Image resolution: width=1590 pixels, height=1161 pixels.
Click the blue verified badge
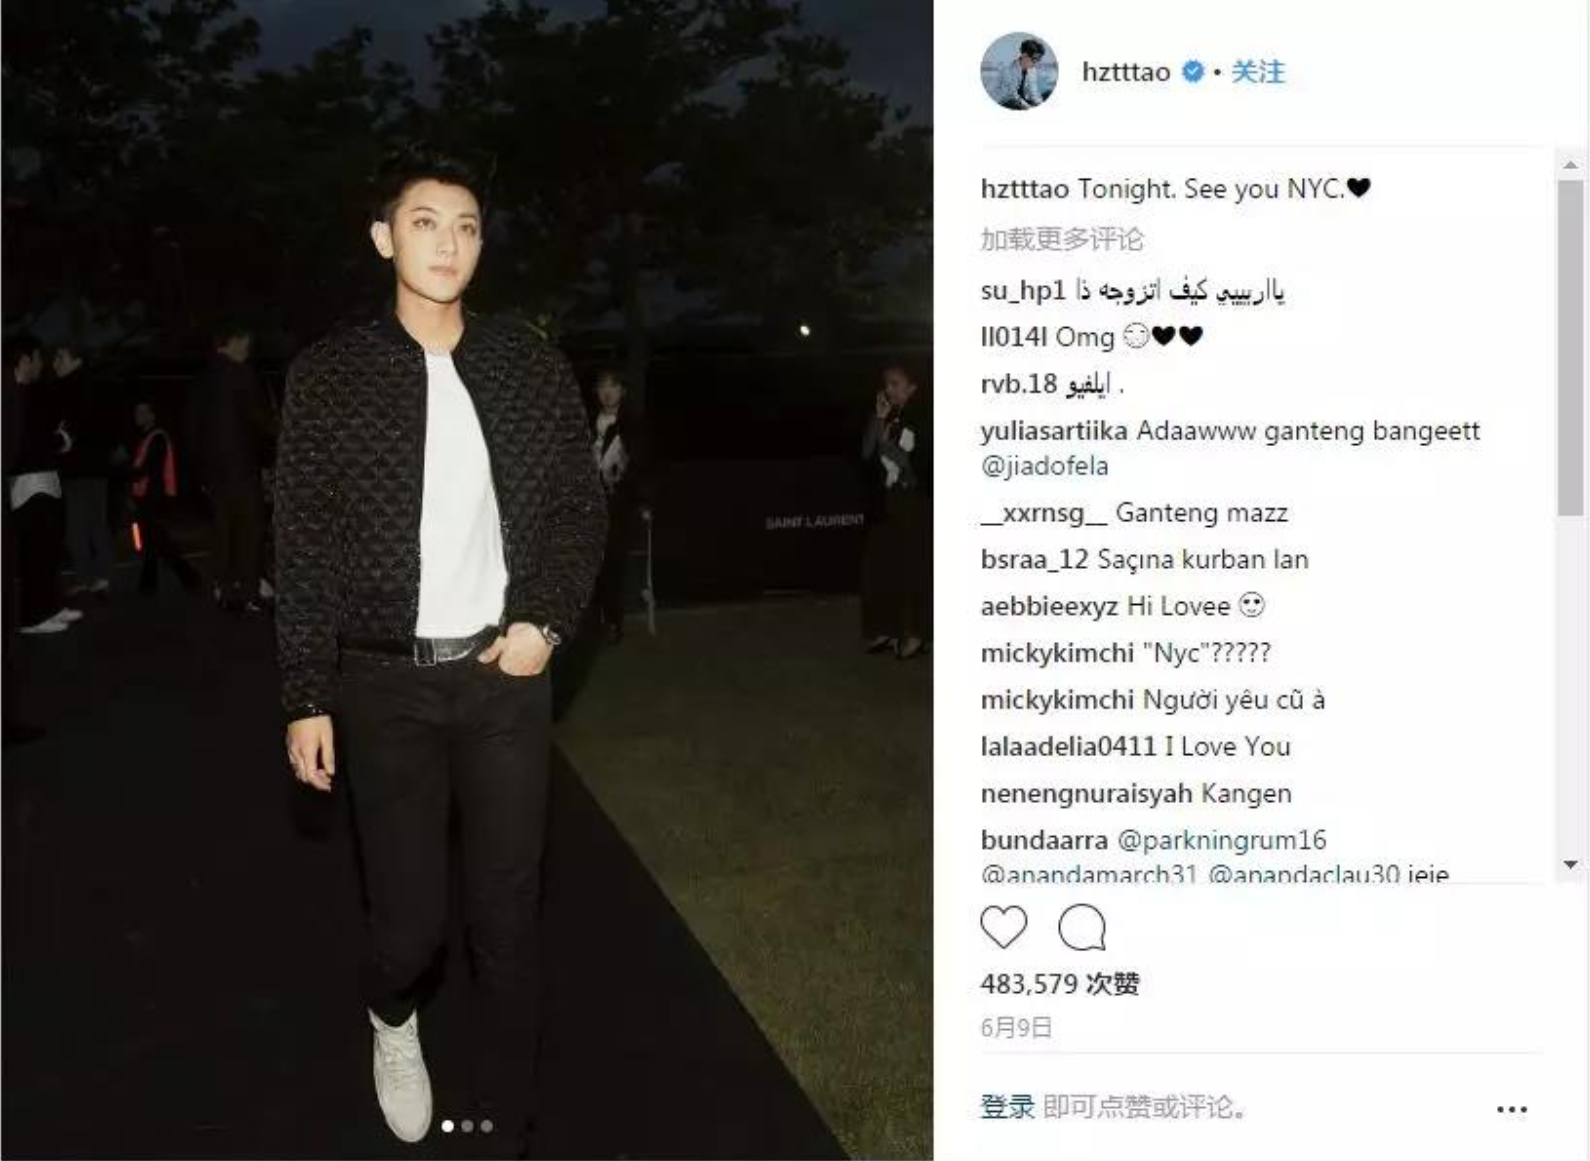(1192, 72)
